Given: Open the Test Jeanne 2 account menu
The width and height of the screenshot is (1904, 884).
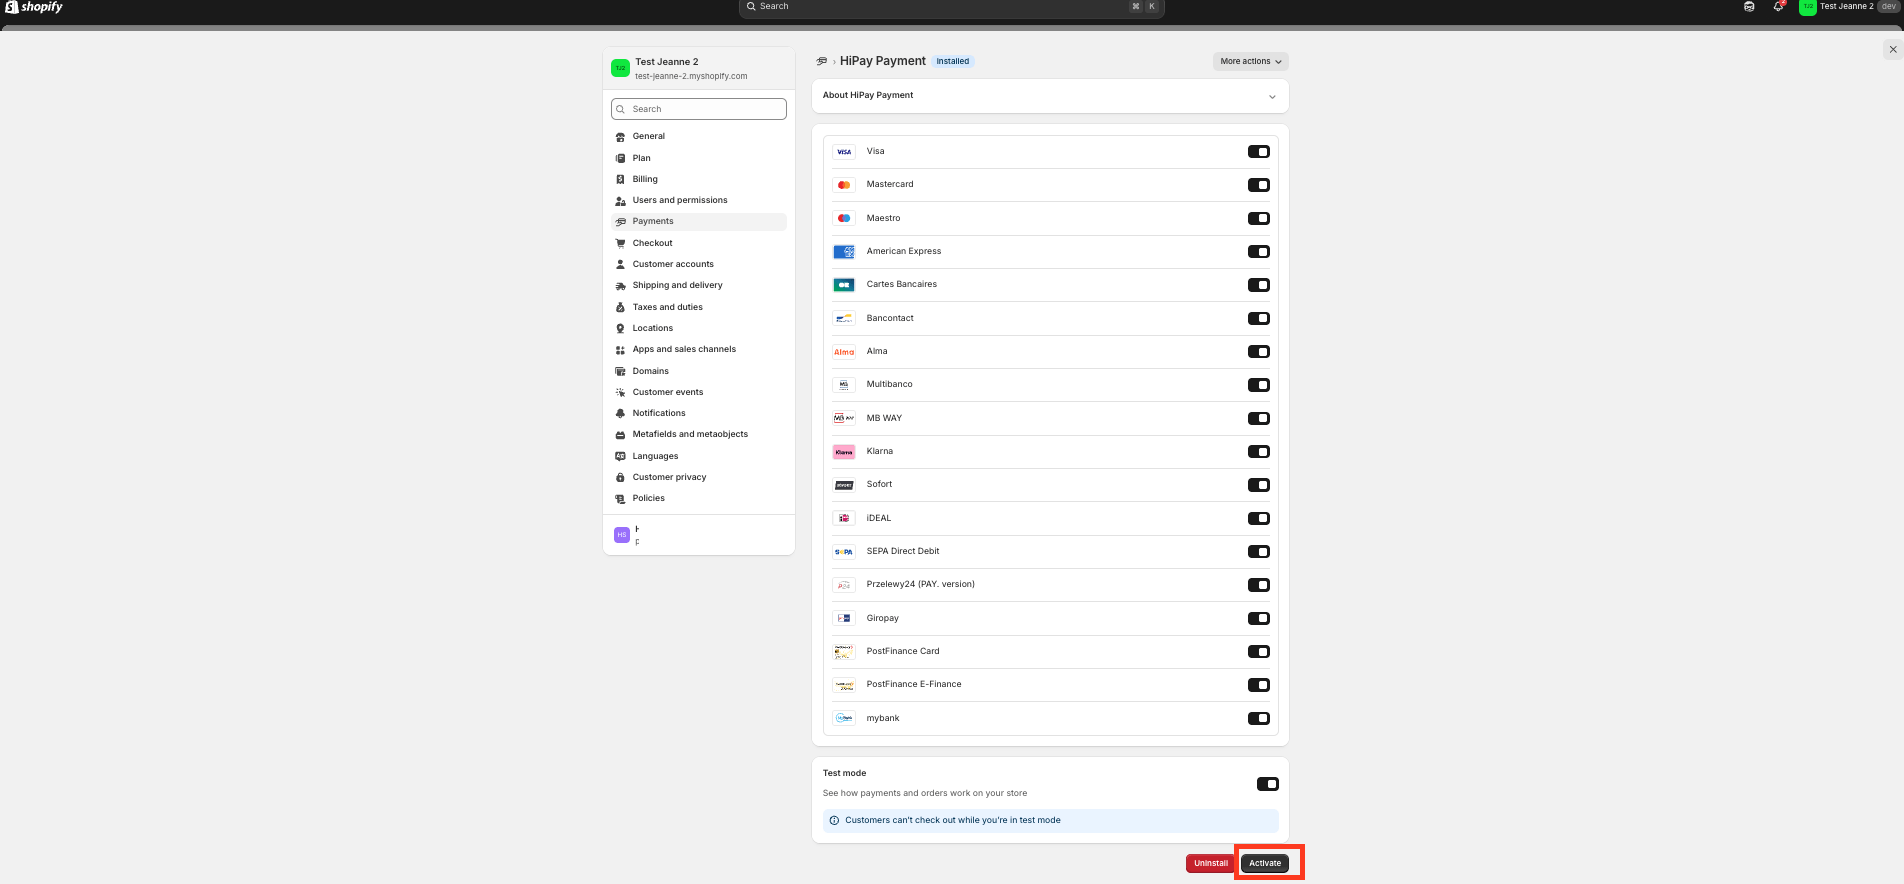Looking at the screenshot, I should pyautogui.click(x=1848, y=6).
